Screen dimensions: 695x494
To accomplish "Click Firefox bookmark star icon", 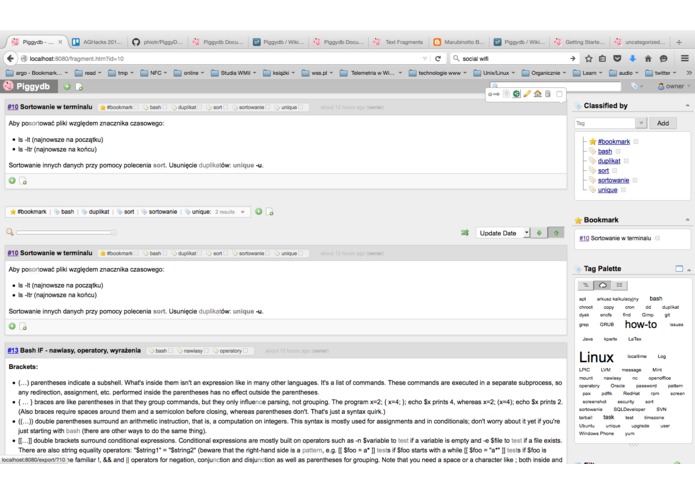I will [589, 58].
